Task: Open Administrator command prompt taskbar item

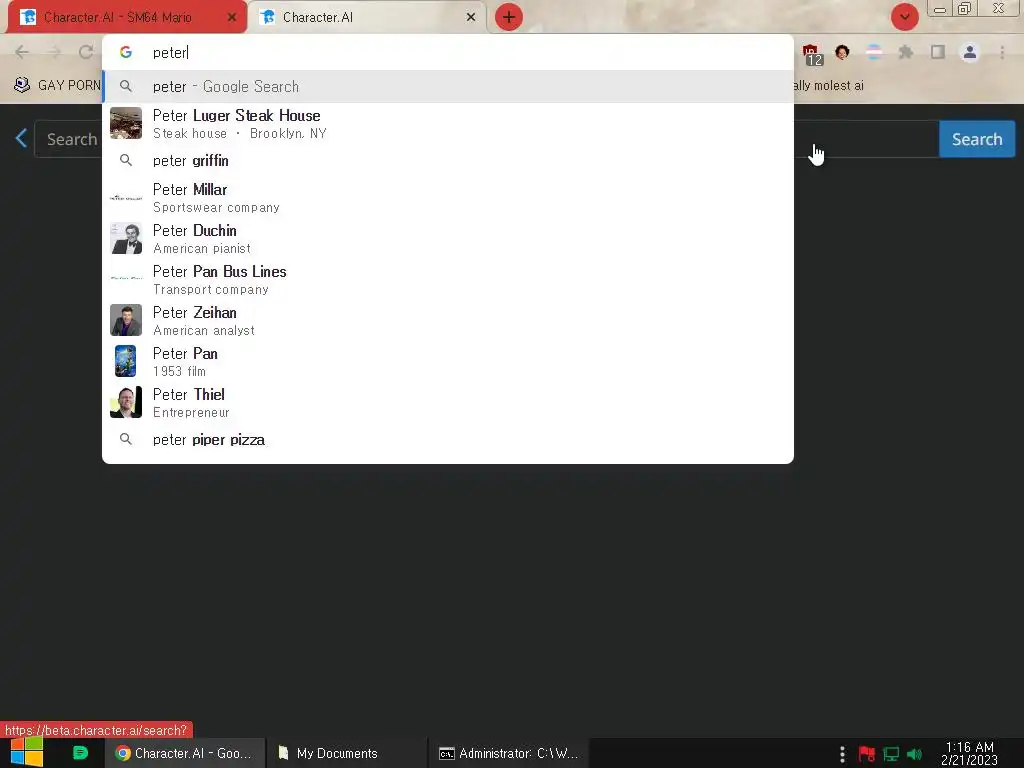Action: click(x=509, y=753)
